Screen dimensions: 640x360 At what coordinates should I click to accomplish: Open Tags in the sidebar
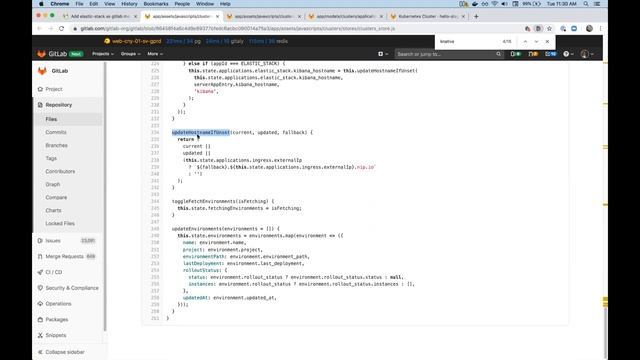point(51,158)
